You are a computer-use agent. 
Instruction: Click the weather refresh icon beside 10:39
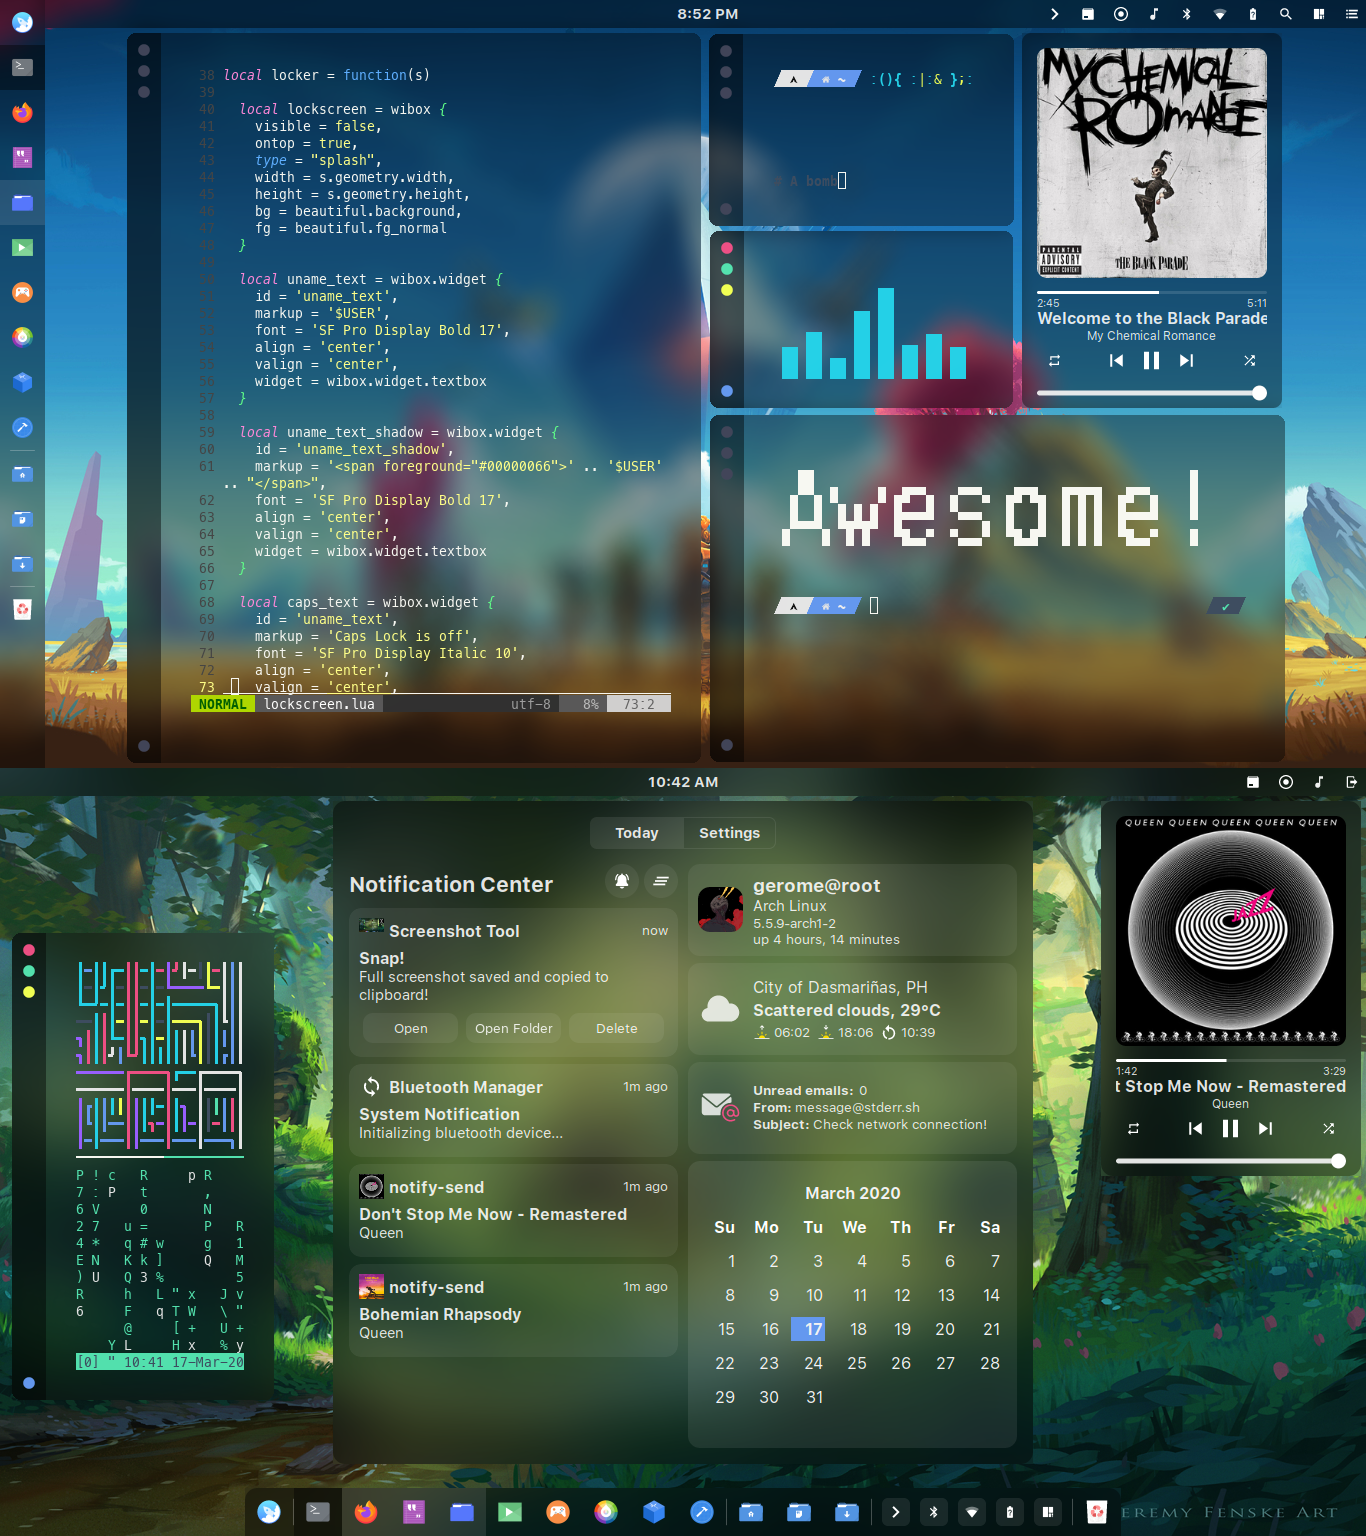point(889,1033)
